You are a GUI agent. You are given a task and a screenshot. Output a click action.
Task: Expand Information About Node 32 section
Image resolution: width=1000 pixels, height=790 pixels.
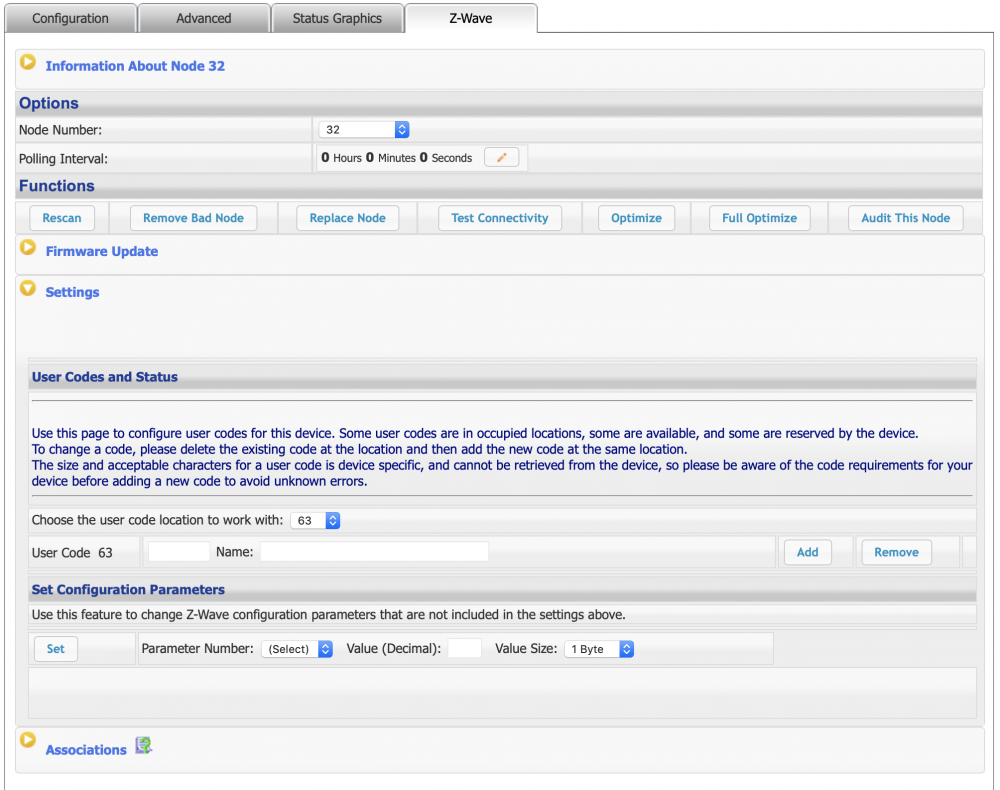29,64
